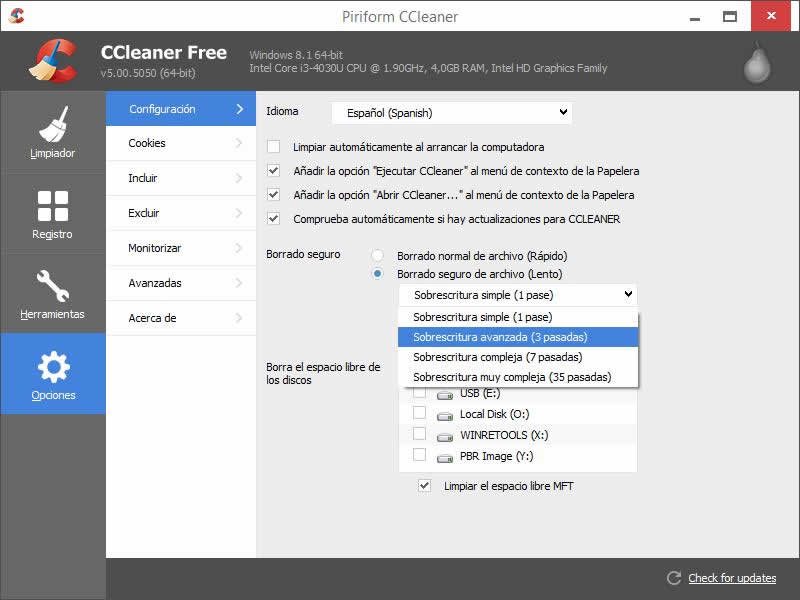The image size is (800, 600).
Task: Open the Incluir tab
Action: tap(181, 178)
